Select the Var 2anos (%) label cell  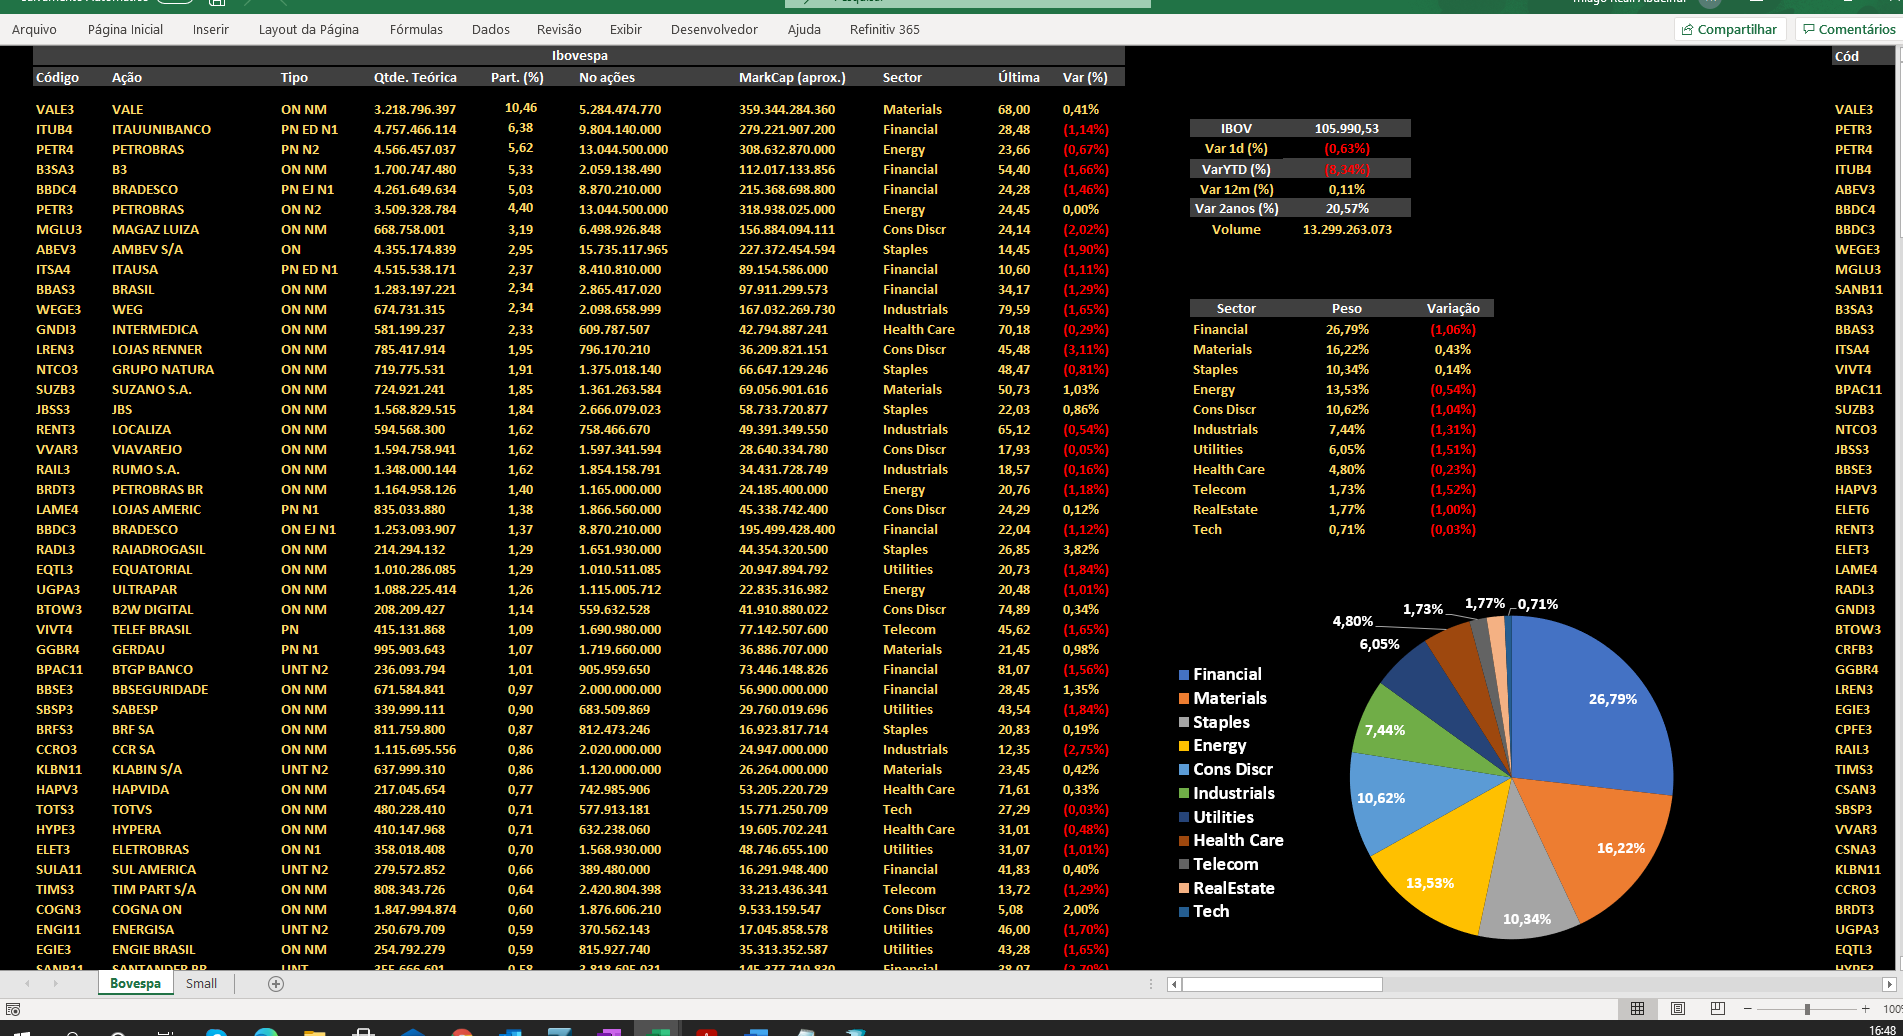[1236, 208]
